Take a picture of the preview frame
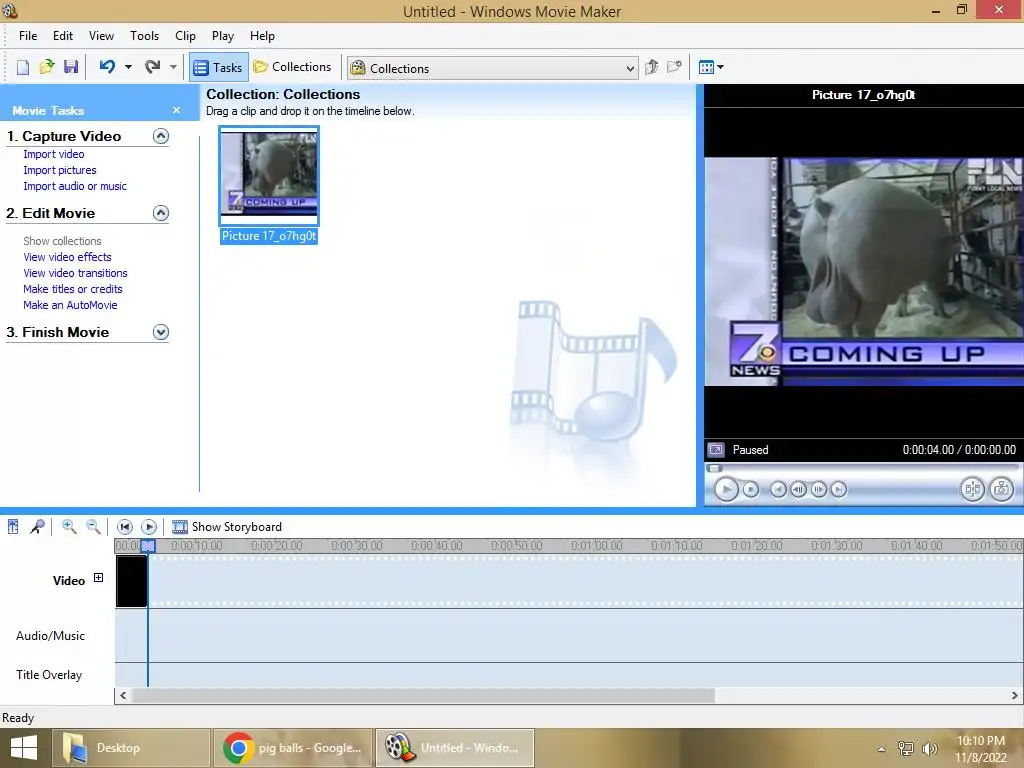This screenshot has width=1024, height=768. pos(1002,489)
